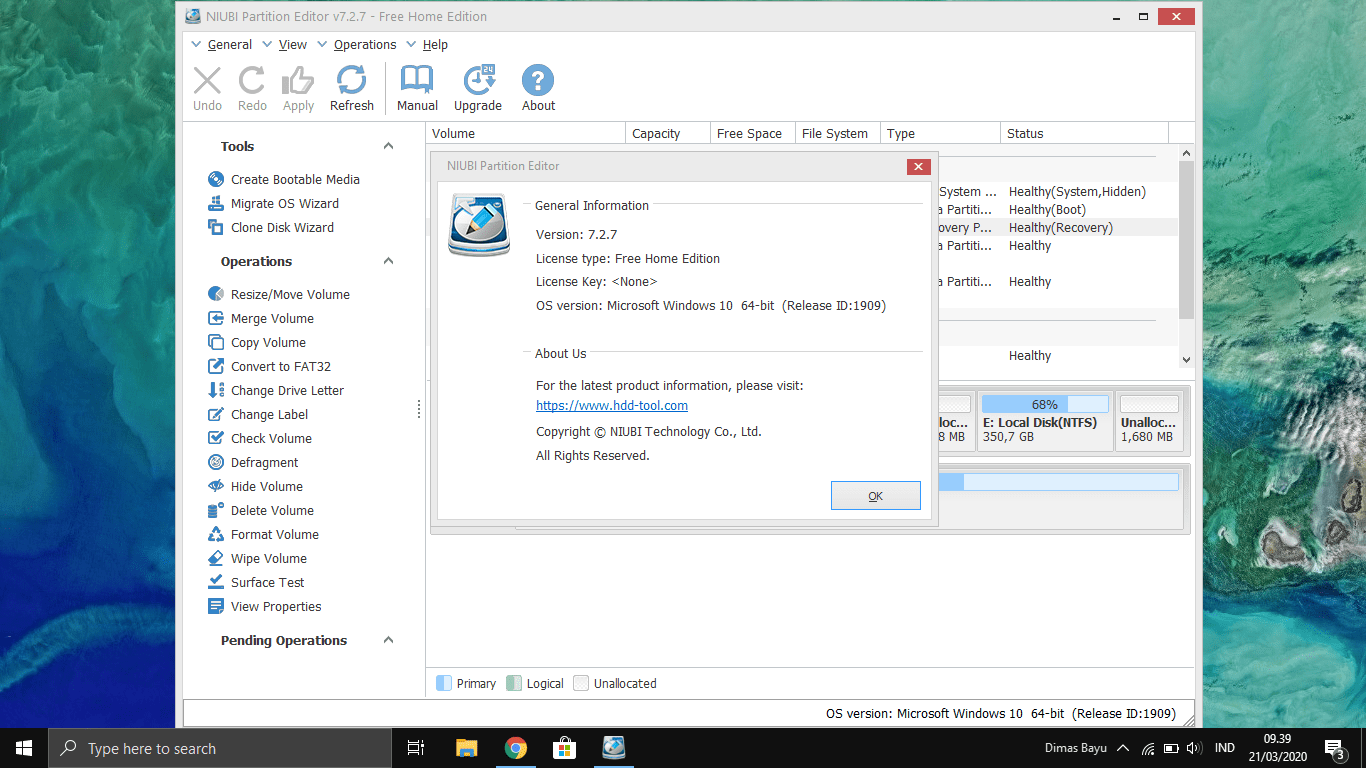Click the Logical legend color swatch

pyautogui.click(x=514, y=683)
